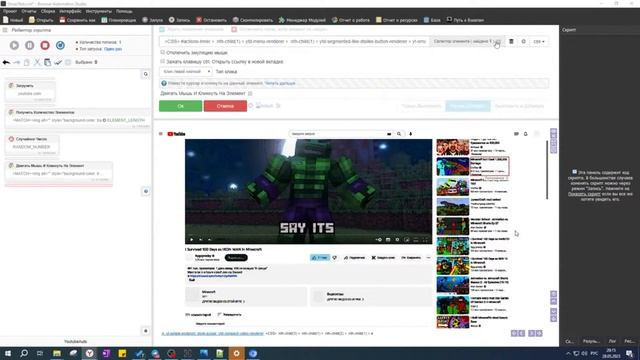Screen dimensions: 640x360
Task: Click the YouTube hamburger menu icon
Action: pyautogui.click(x=161, y=134)
